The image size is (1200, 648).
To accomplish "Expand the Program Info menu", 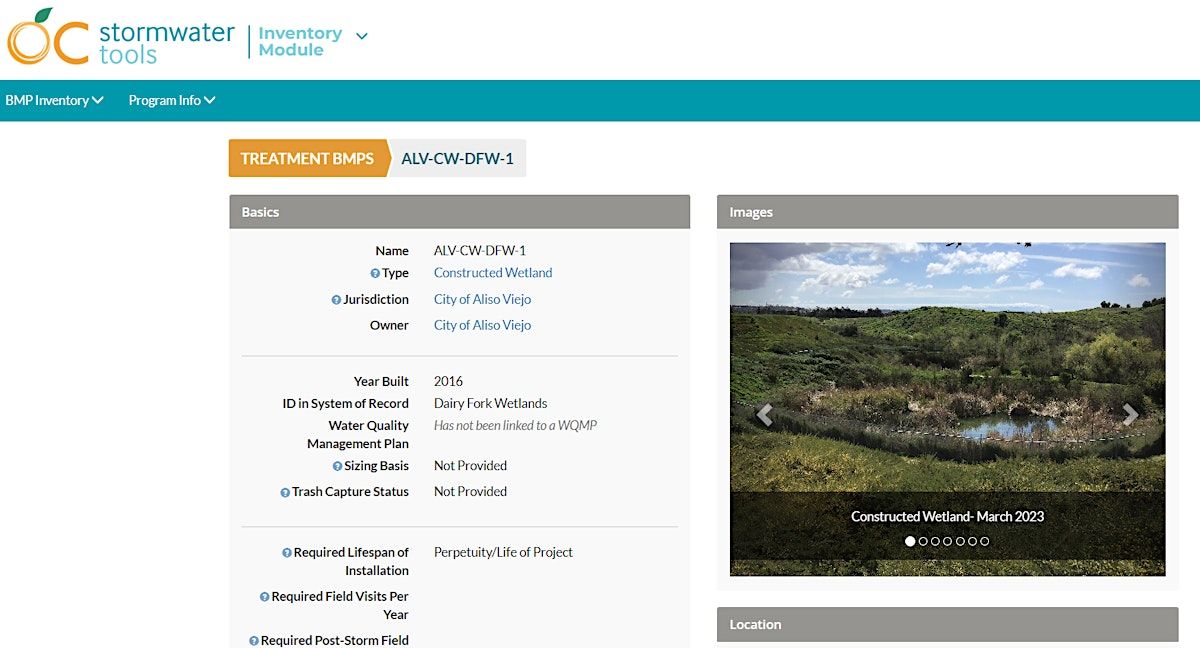I will click(172, 101).
